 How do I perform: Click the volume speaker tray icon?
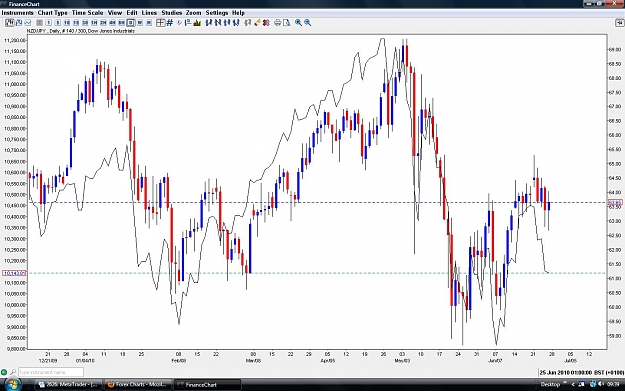[x=601, y=384]
